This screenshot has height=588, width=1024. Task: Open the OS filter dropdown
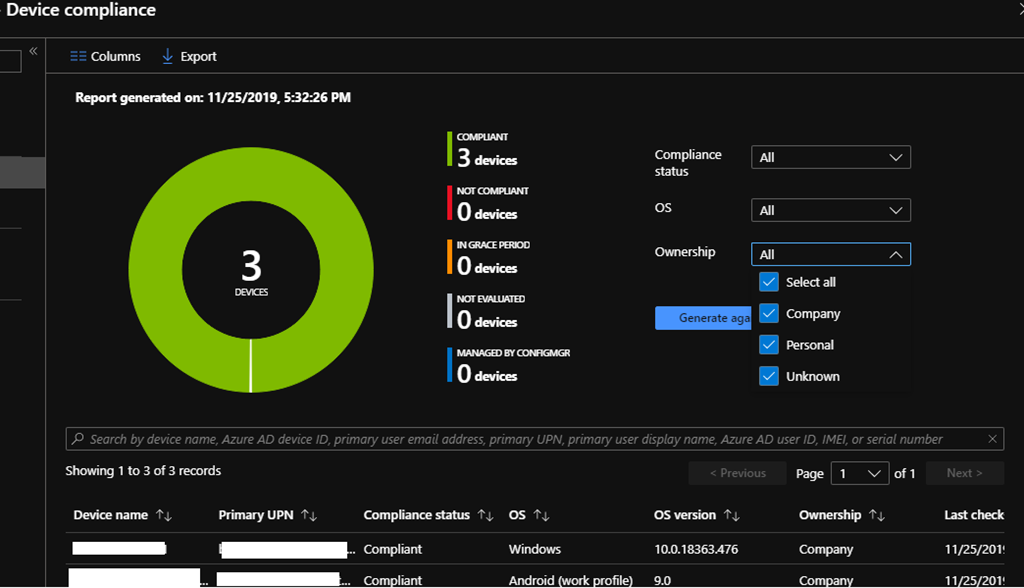coord(830,211)
